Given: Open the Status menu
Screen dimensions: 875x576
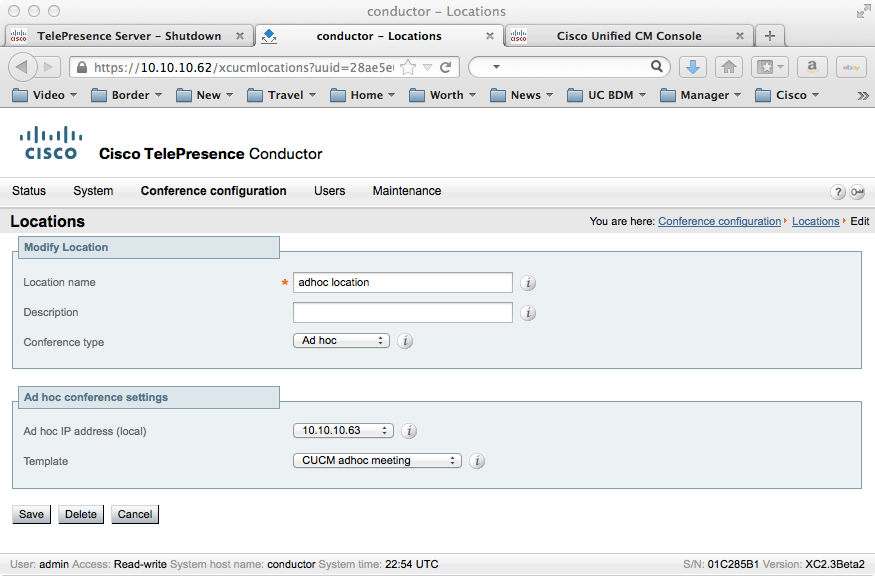Looking at the screenshot, I should click(x=29, y=191).
